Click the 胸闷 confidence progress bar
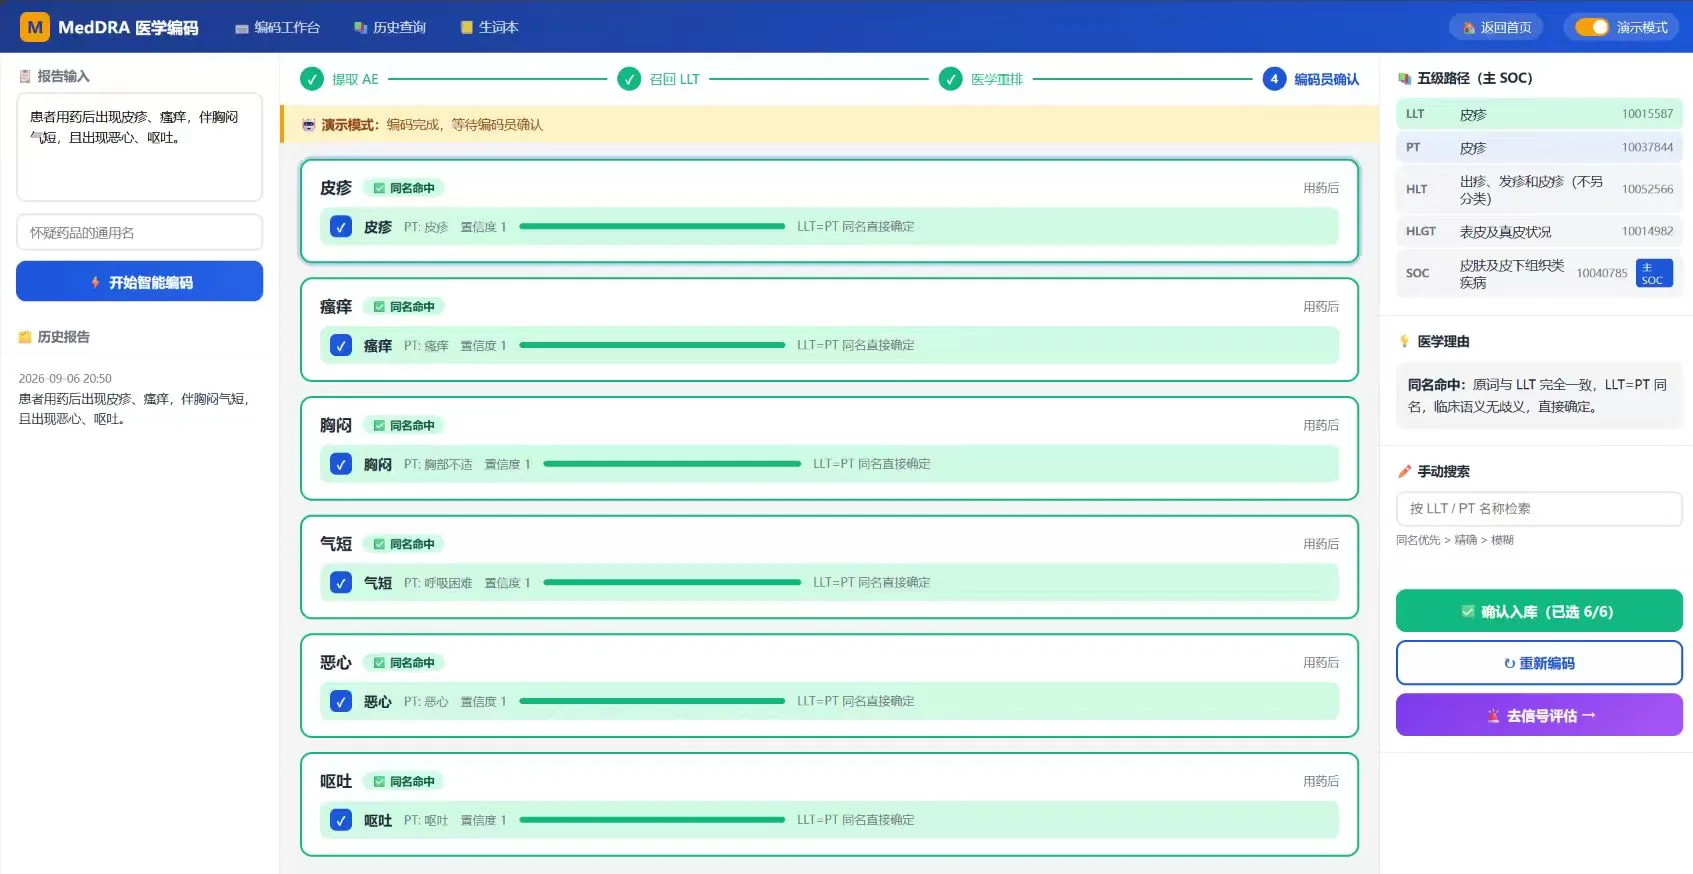The width and height of the screenshot is (1693, 874). point(672,464)
